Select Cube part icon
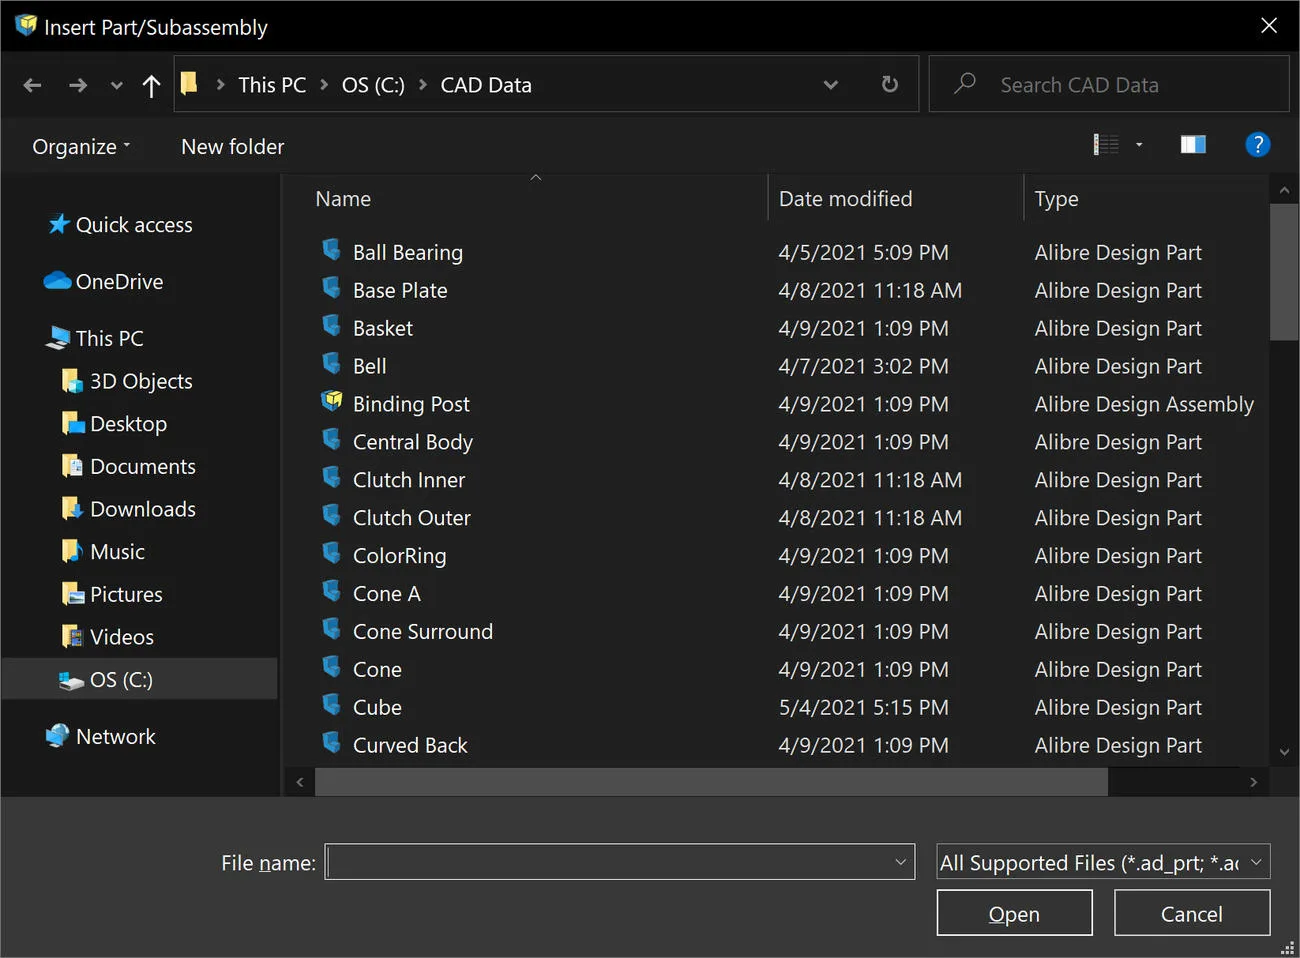This screenshot has height=958, width=1300. 331,705
